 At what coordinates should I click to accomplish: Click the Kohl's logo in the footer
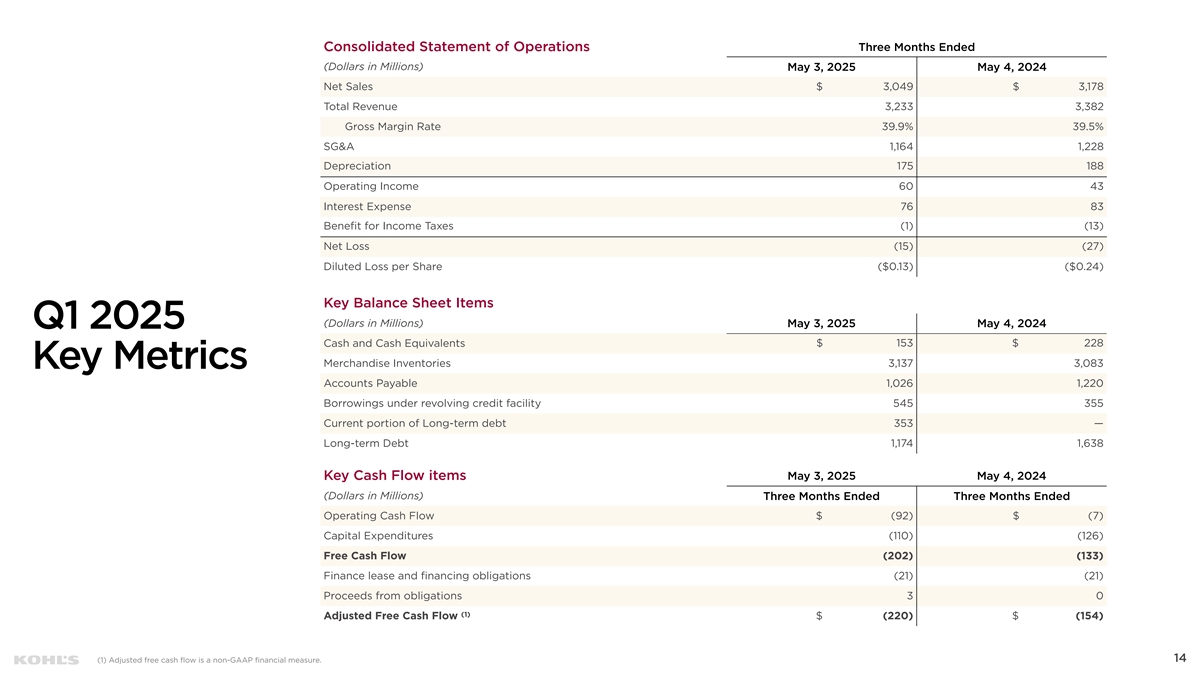click(x=46, y=659)
